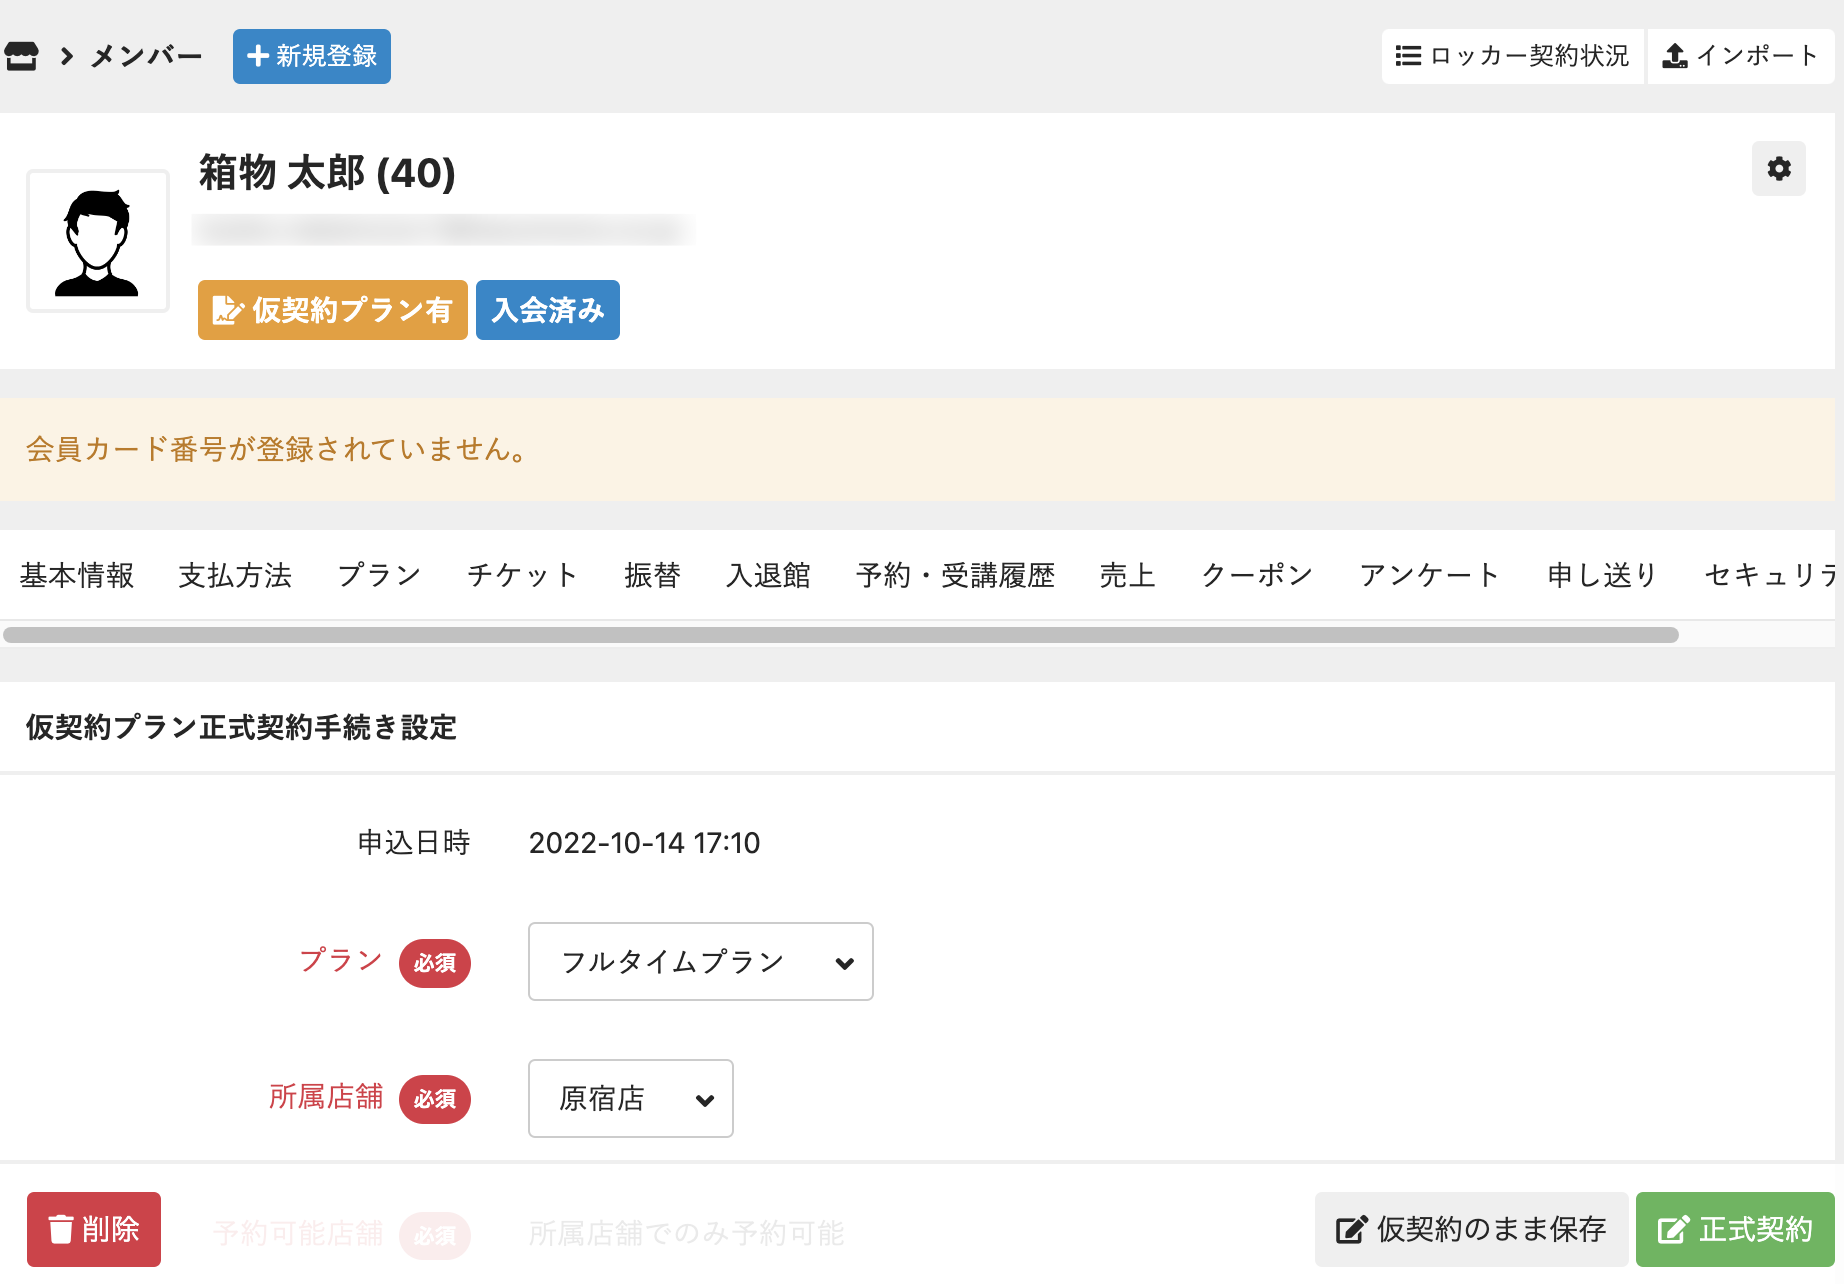Viewport: 1844px width, 1284px height.
Task: Click the インポート upload button
Action: [1740, 56]
